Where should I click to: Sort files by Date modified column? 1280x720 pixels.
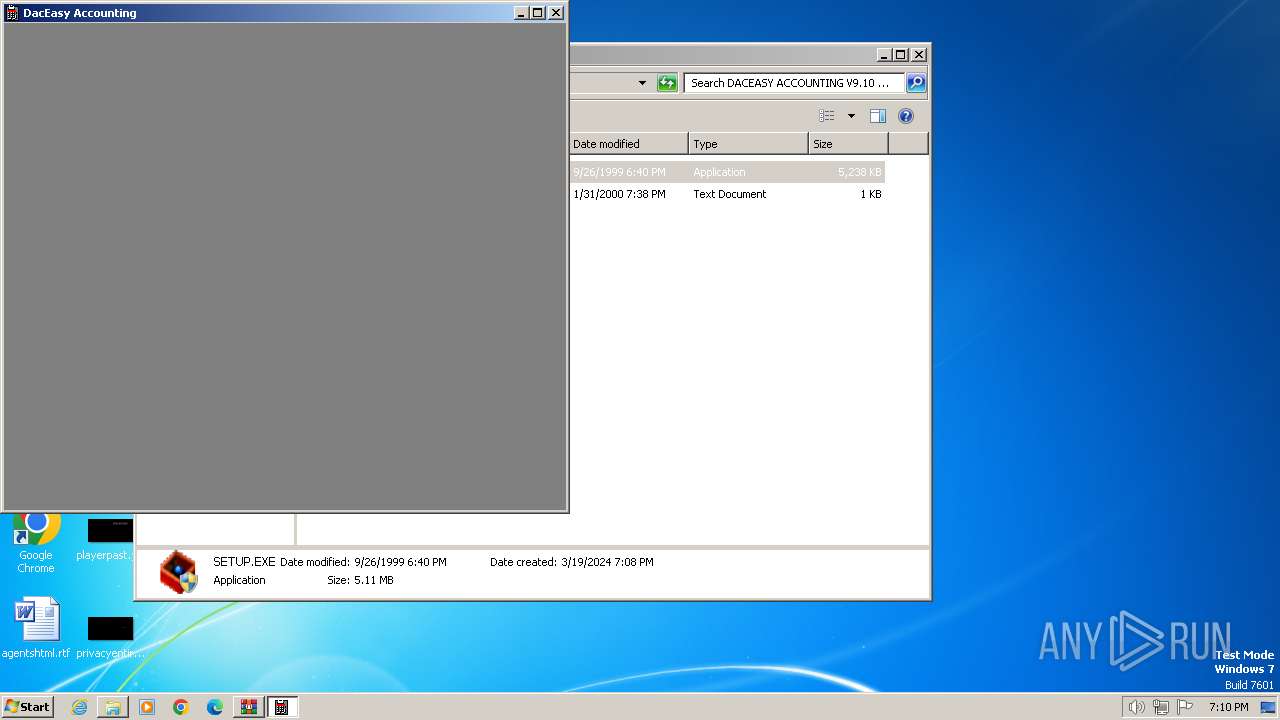point(628,144)
